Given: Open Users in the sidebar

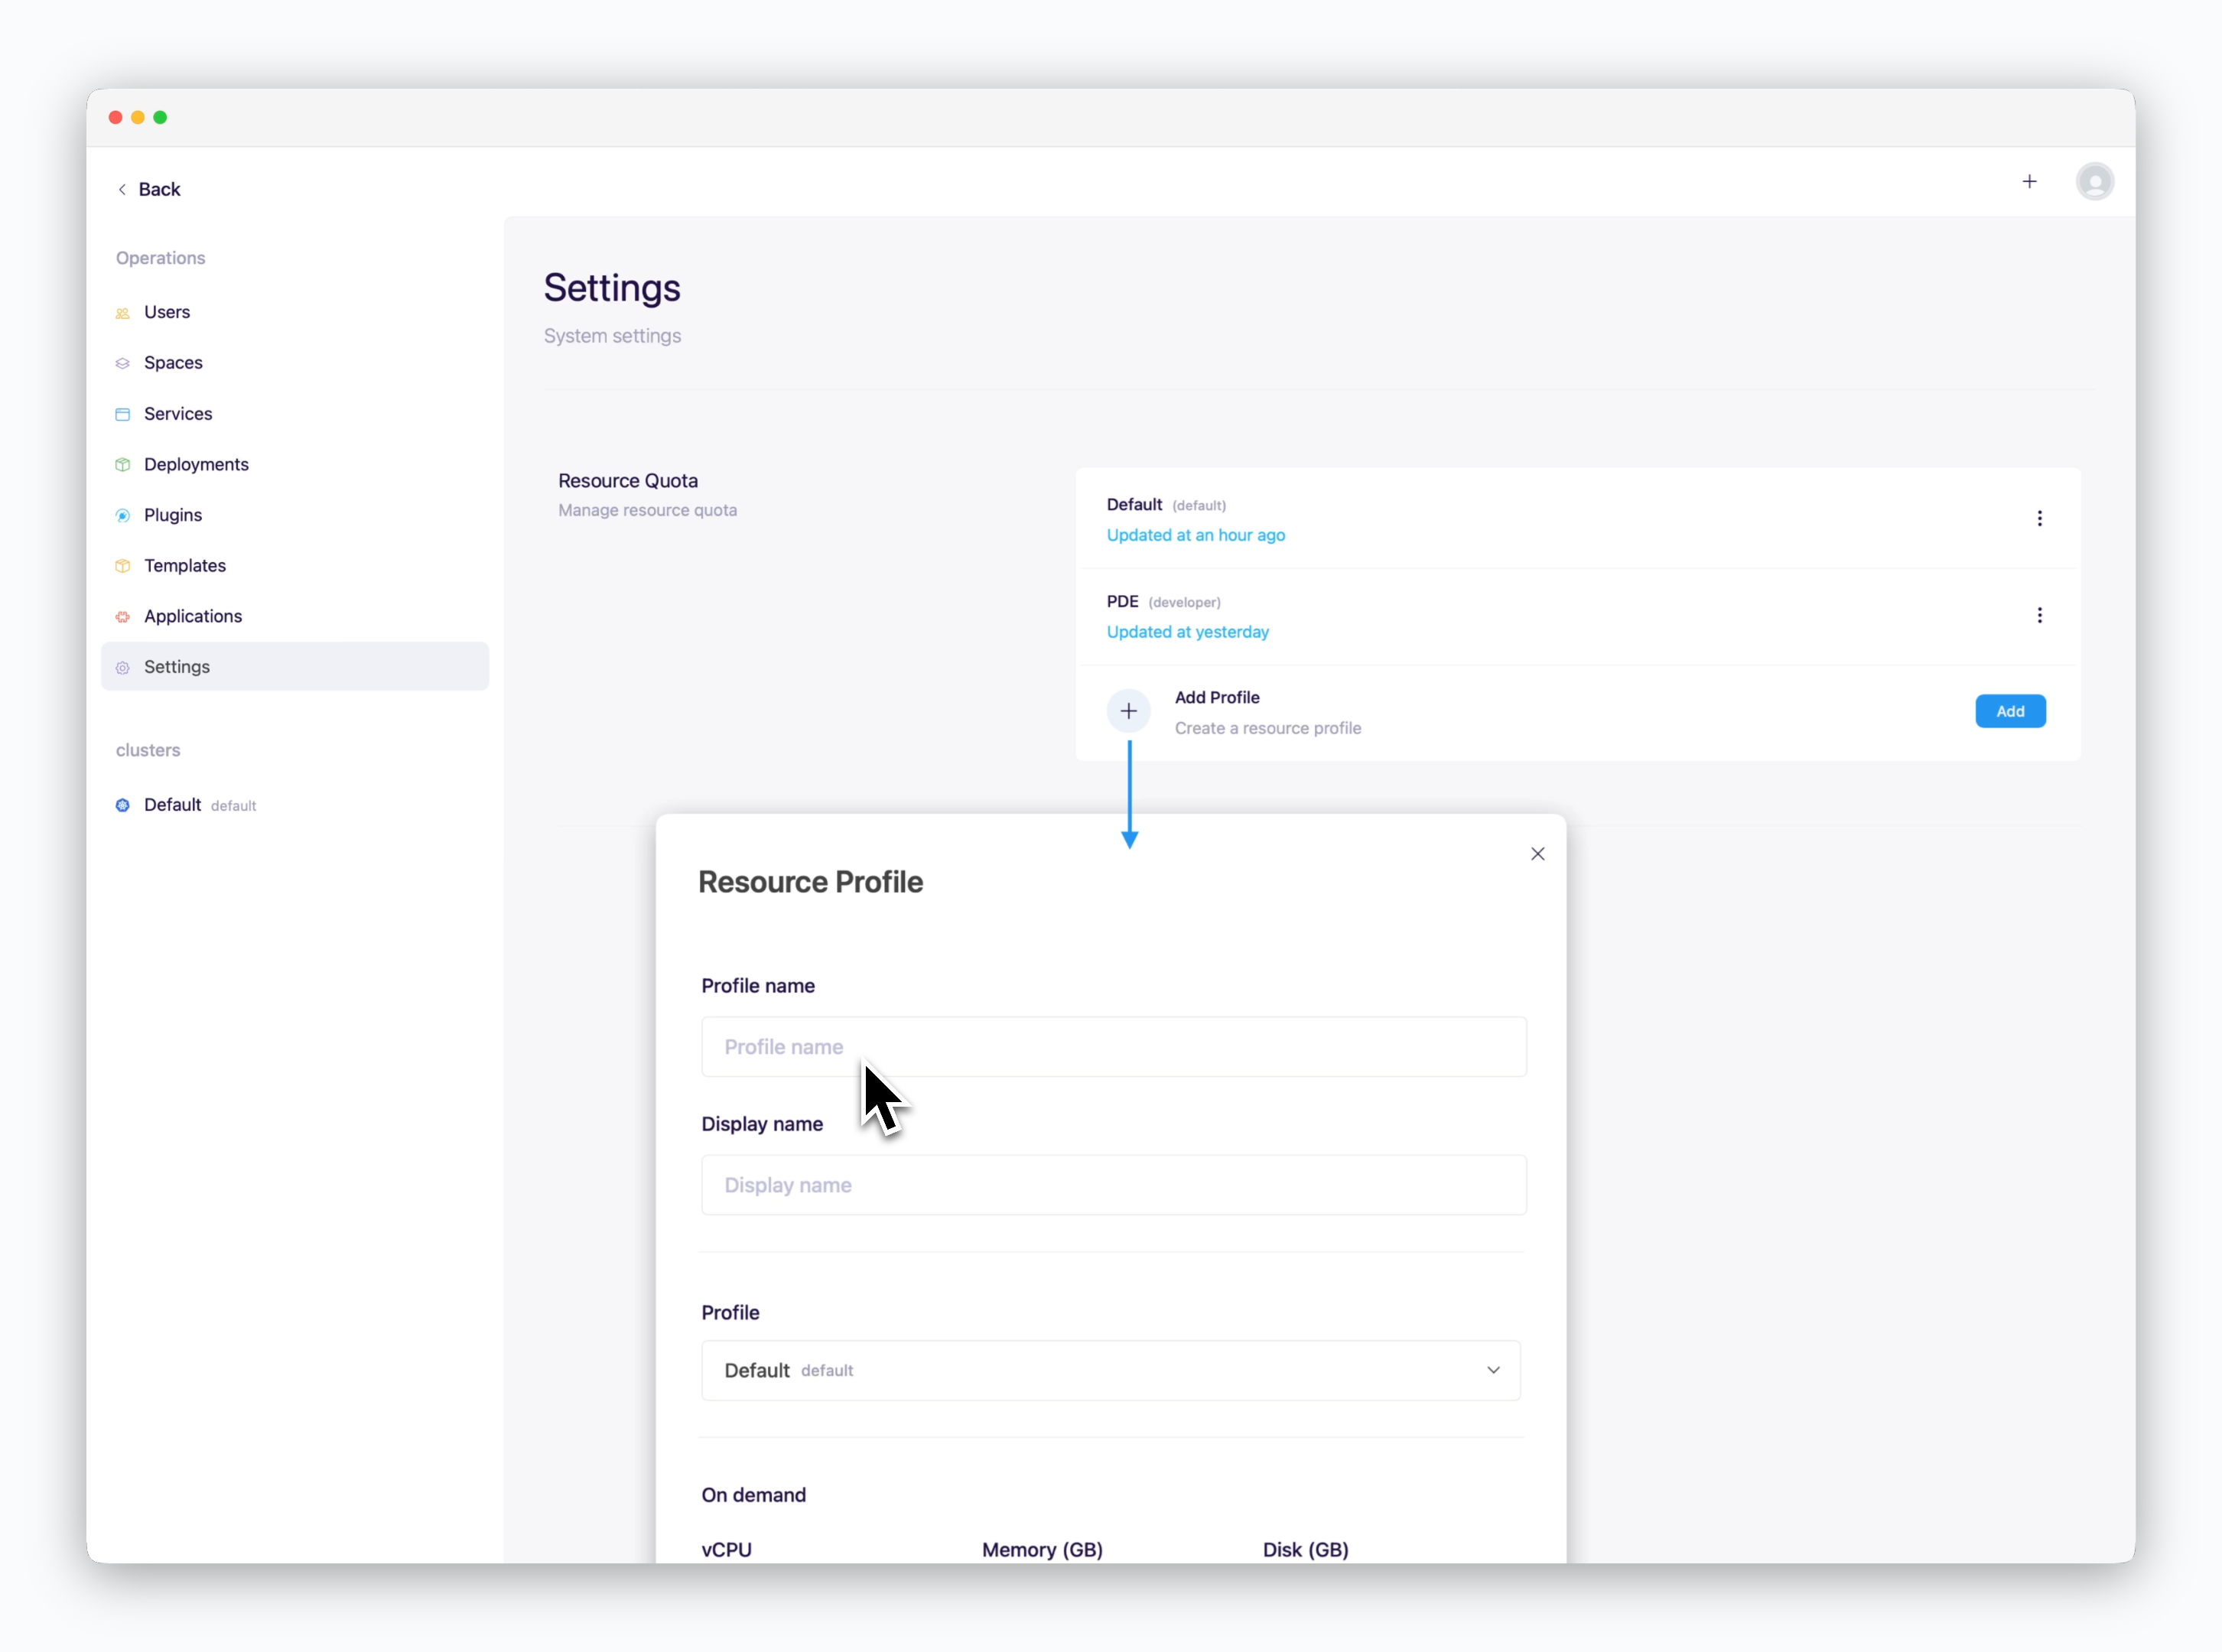Looking at the screenshot, I should click(x=295, y=312).
